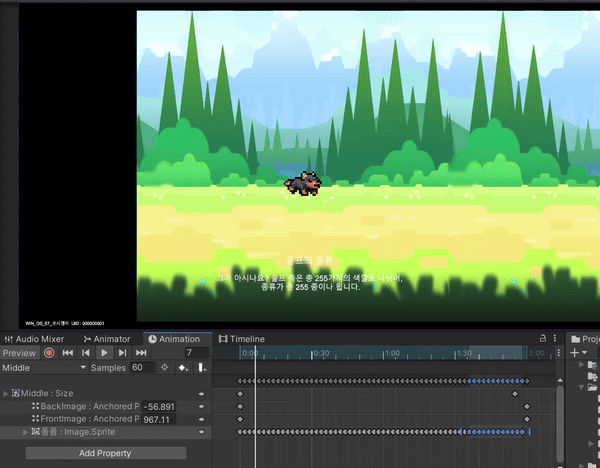The width and height of the screenshot is (600, 468).
Task: Toggle the Animation window lock icon
Action: [x=543, y=339]
